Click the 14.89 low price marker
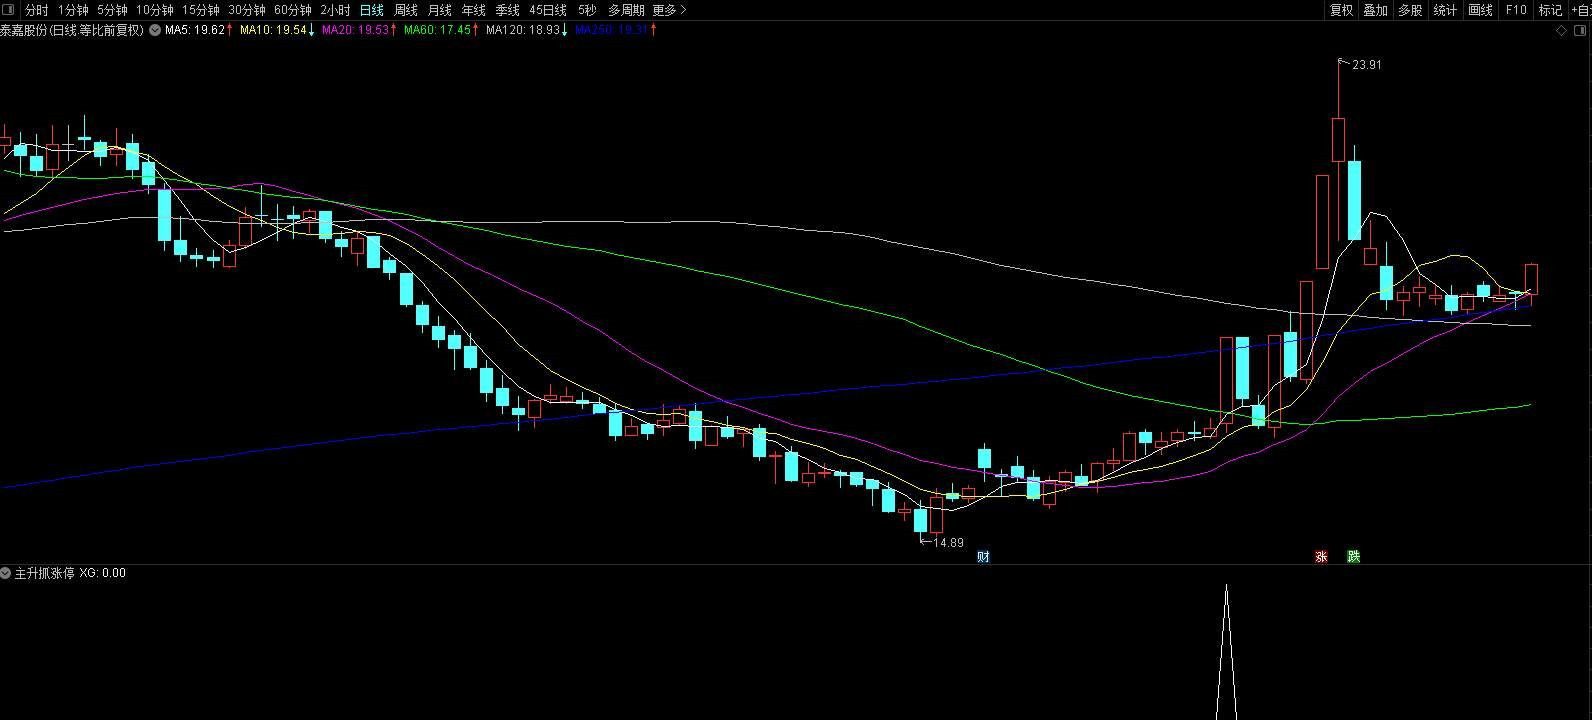Image resolution: width=1592 pixels, height=720 pixels. coord(947,543)
